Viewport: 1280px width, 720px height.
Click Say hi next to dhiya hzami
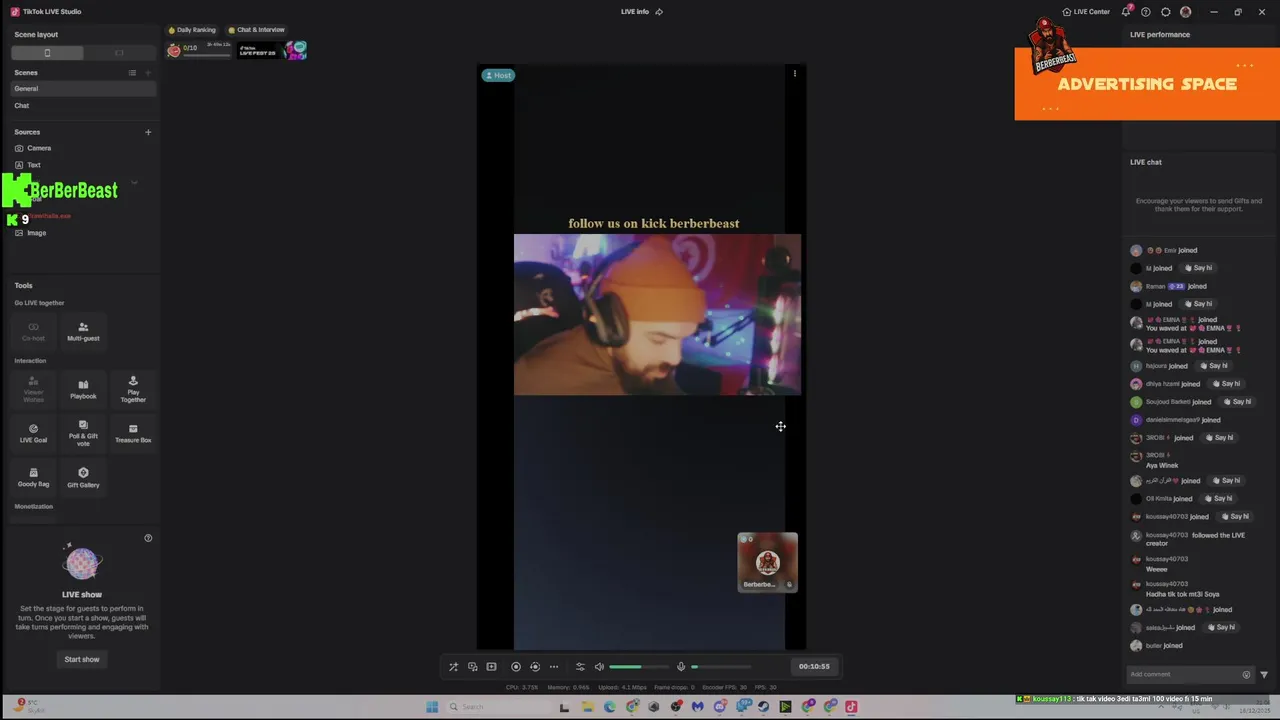pos(1228,384)
